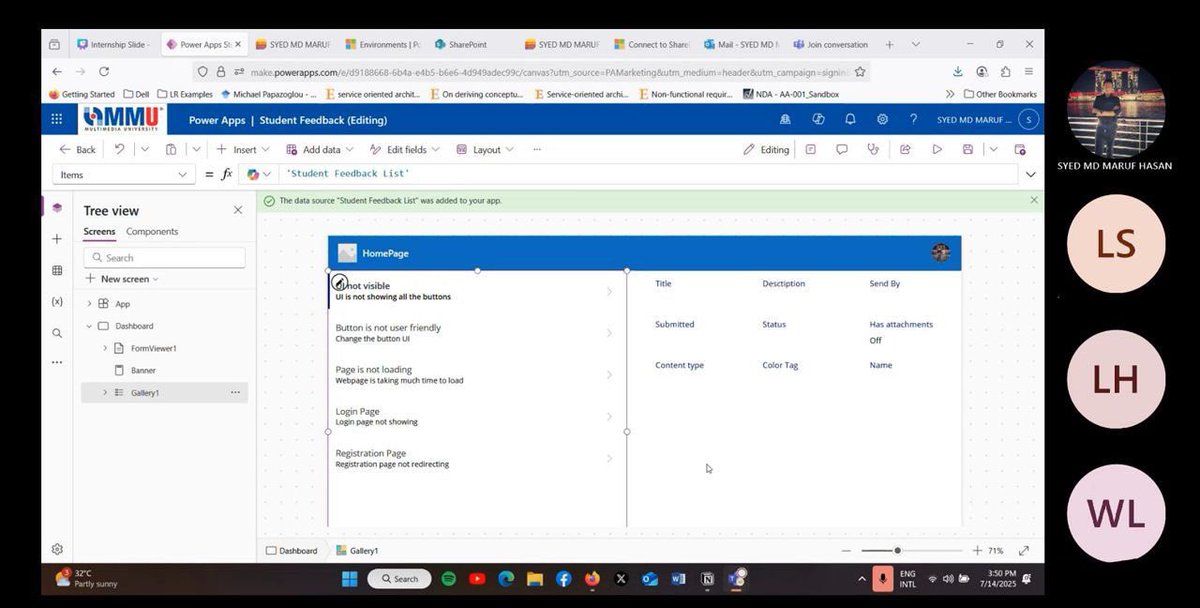Open the comments icon in command bar
Screen dimensions: 1200x608
click(842, 149)
